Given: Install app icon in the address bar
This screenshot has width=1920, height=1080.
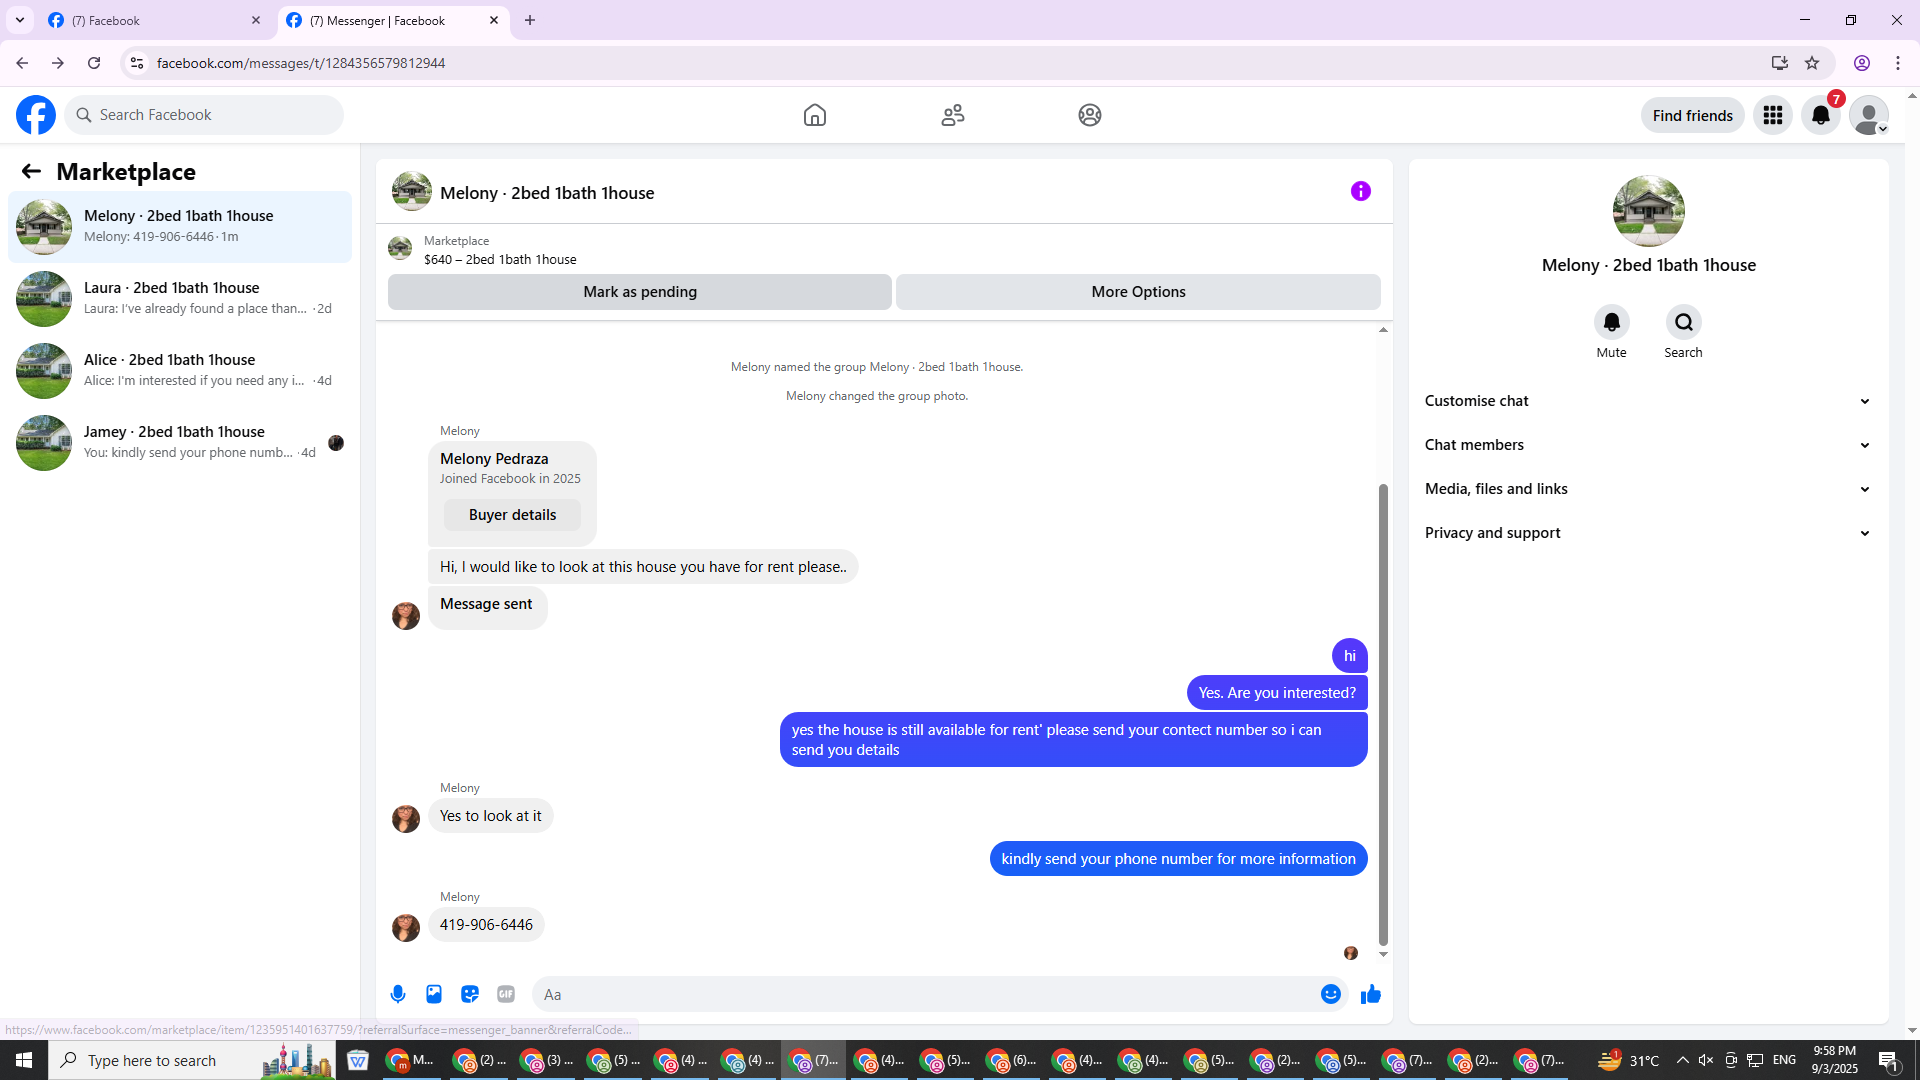Looking at the screenshot, I should 1779,63.
